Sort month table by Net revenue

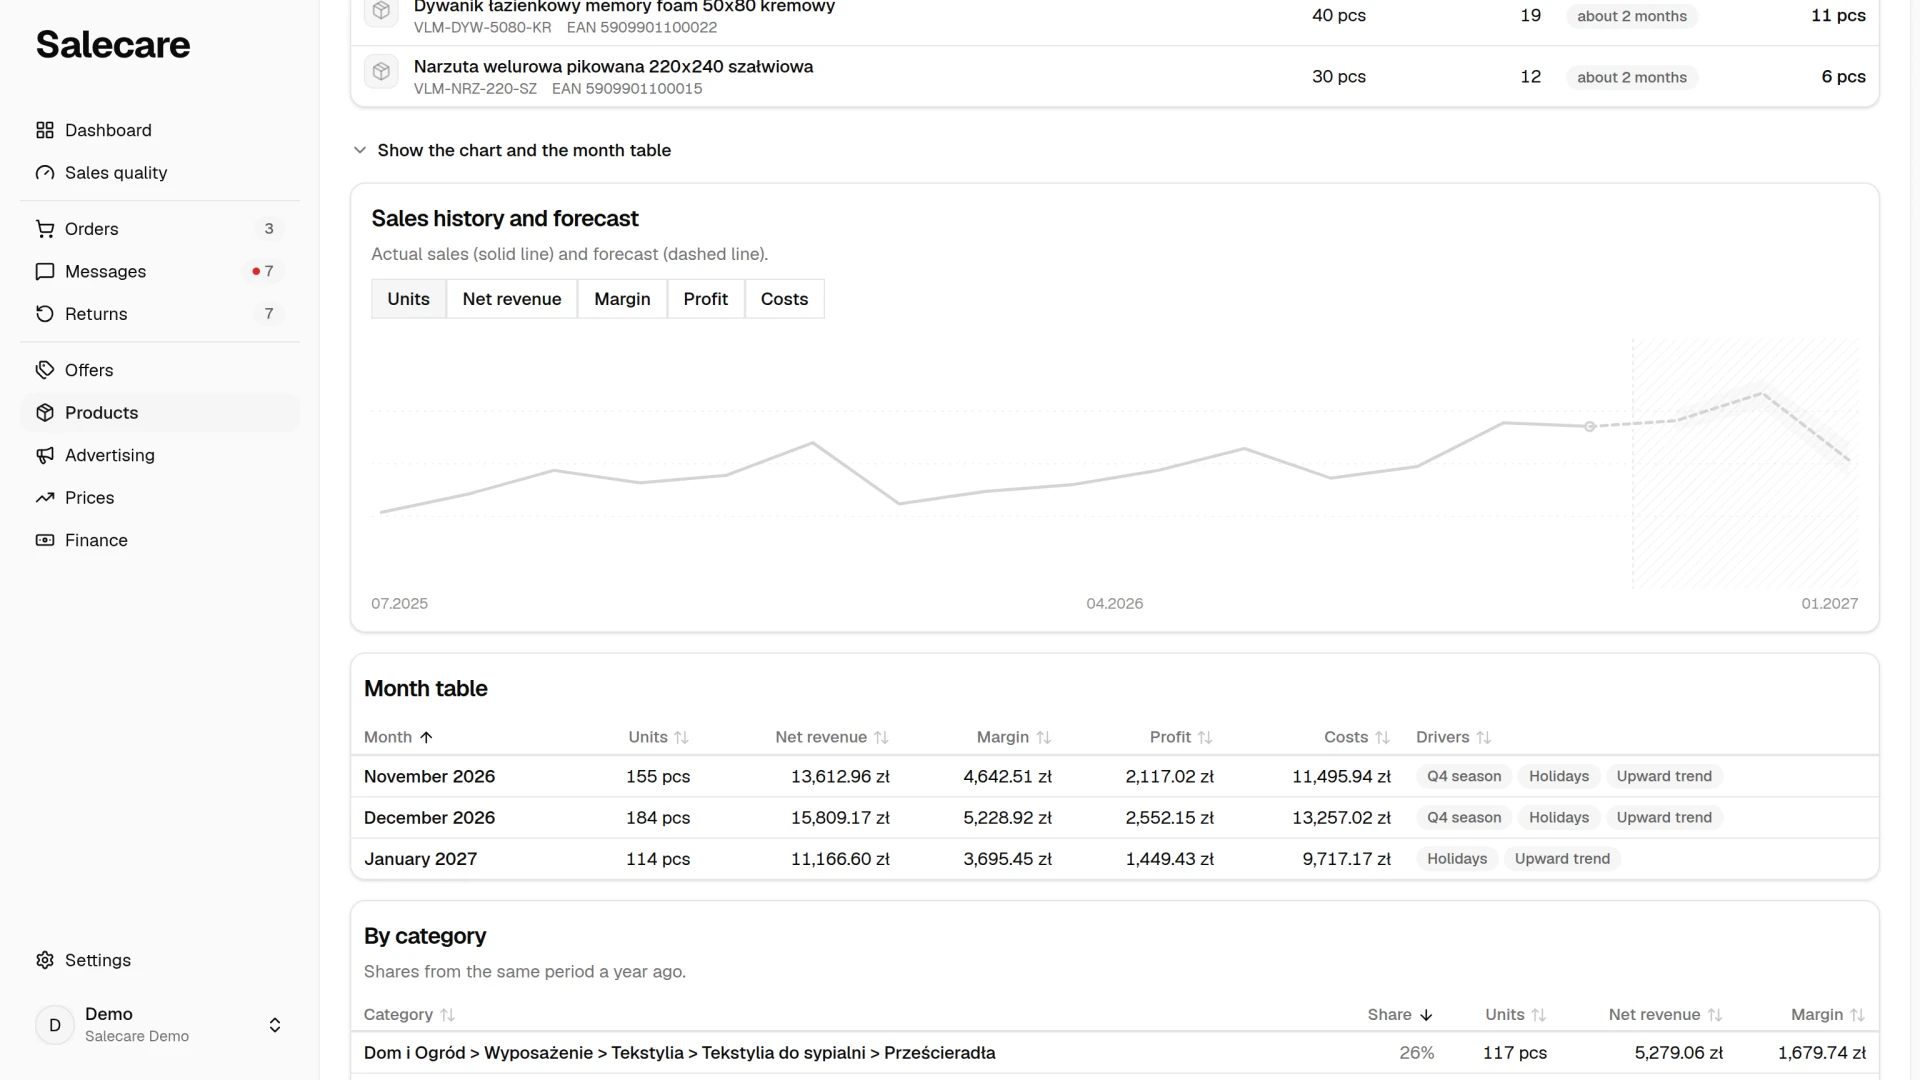(x=832, y=737)
